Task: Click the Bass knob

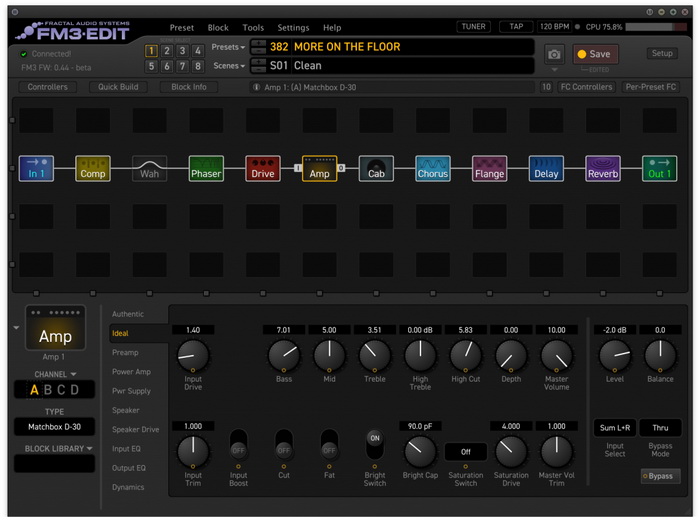Action: click(x=284, y=355)
